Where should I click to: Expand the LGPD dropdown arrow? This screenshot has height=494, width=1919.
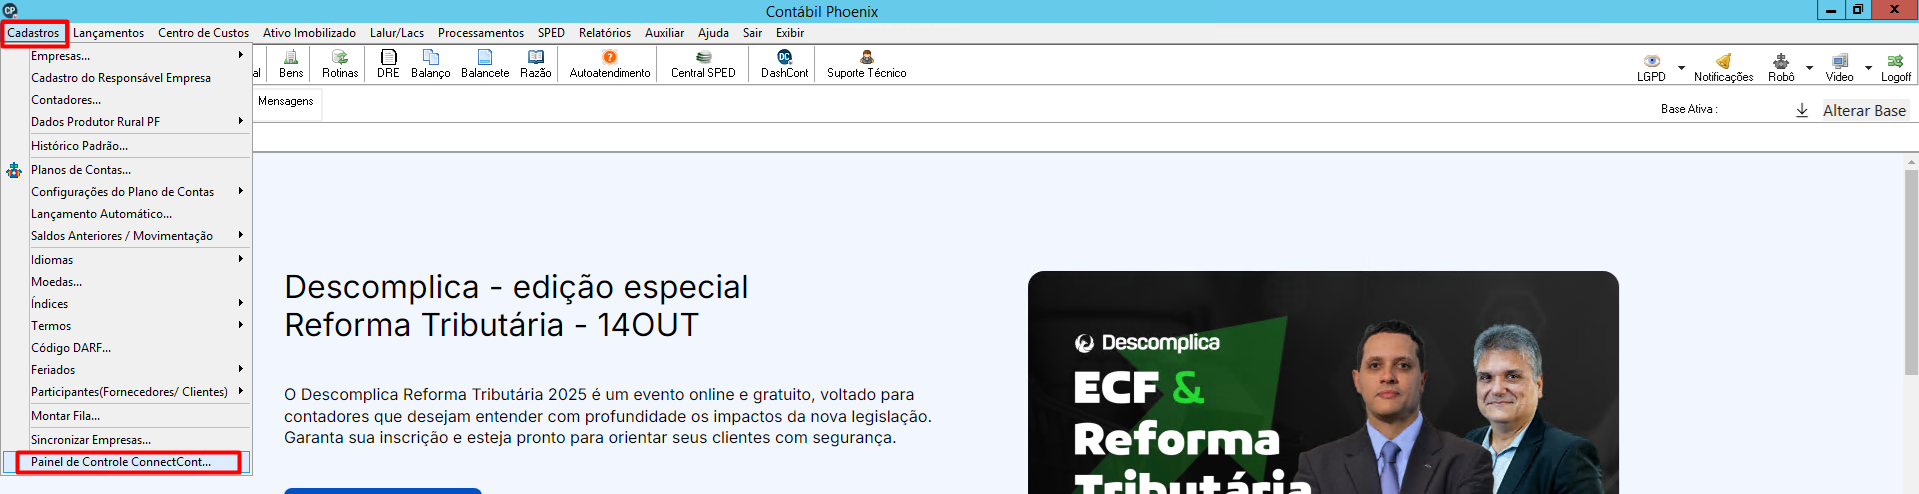coord(1681,68)
